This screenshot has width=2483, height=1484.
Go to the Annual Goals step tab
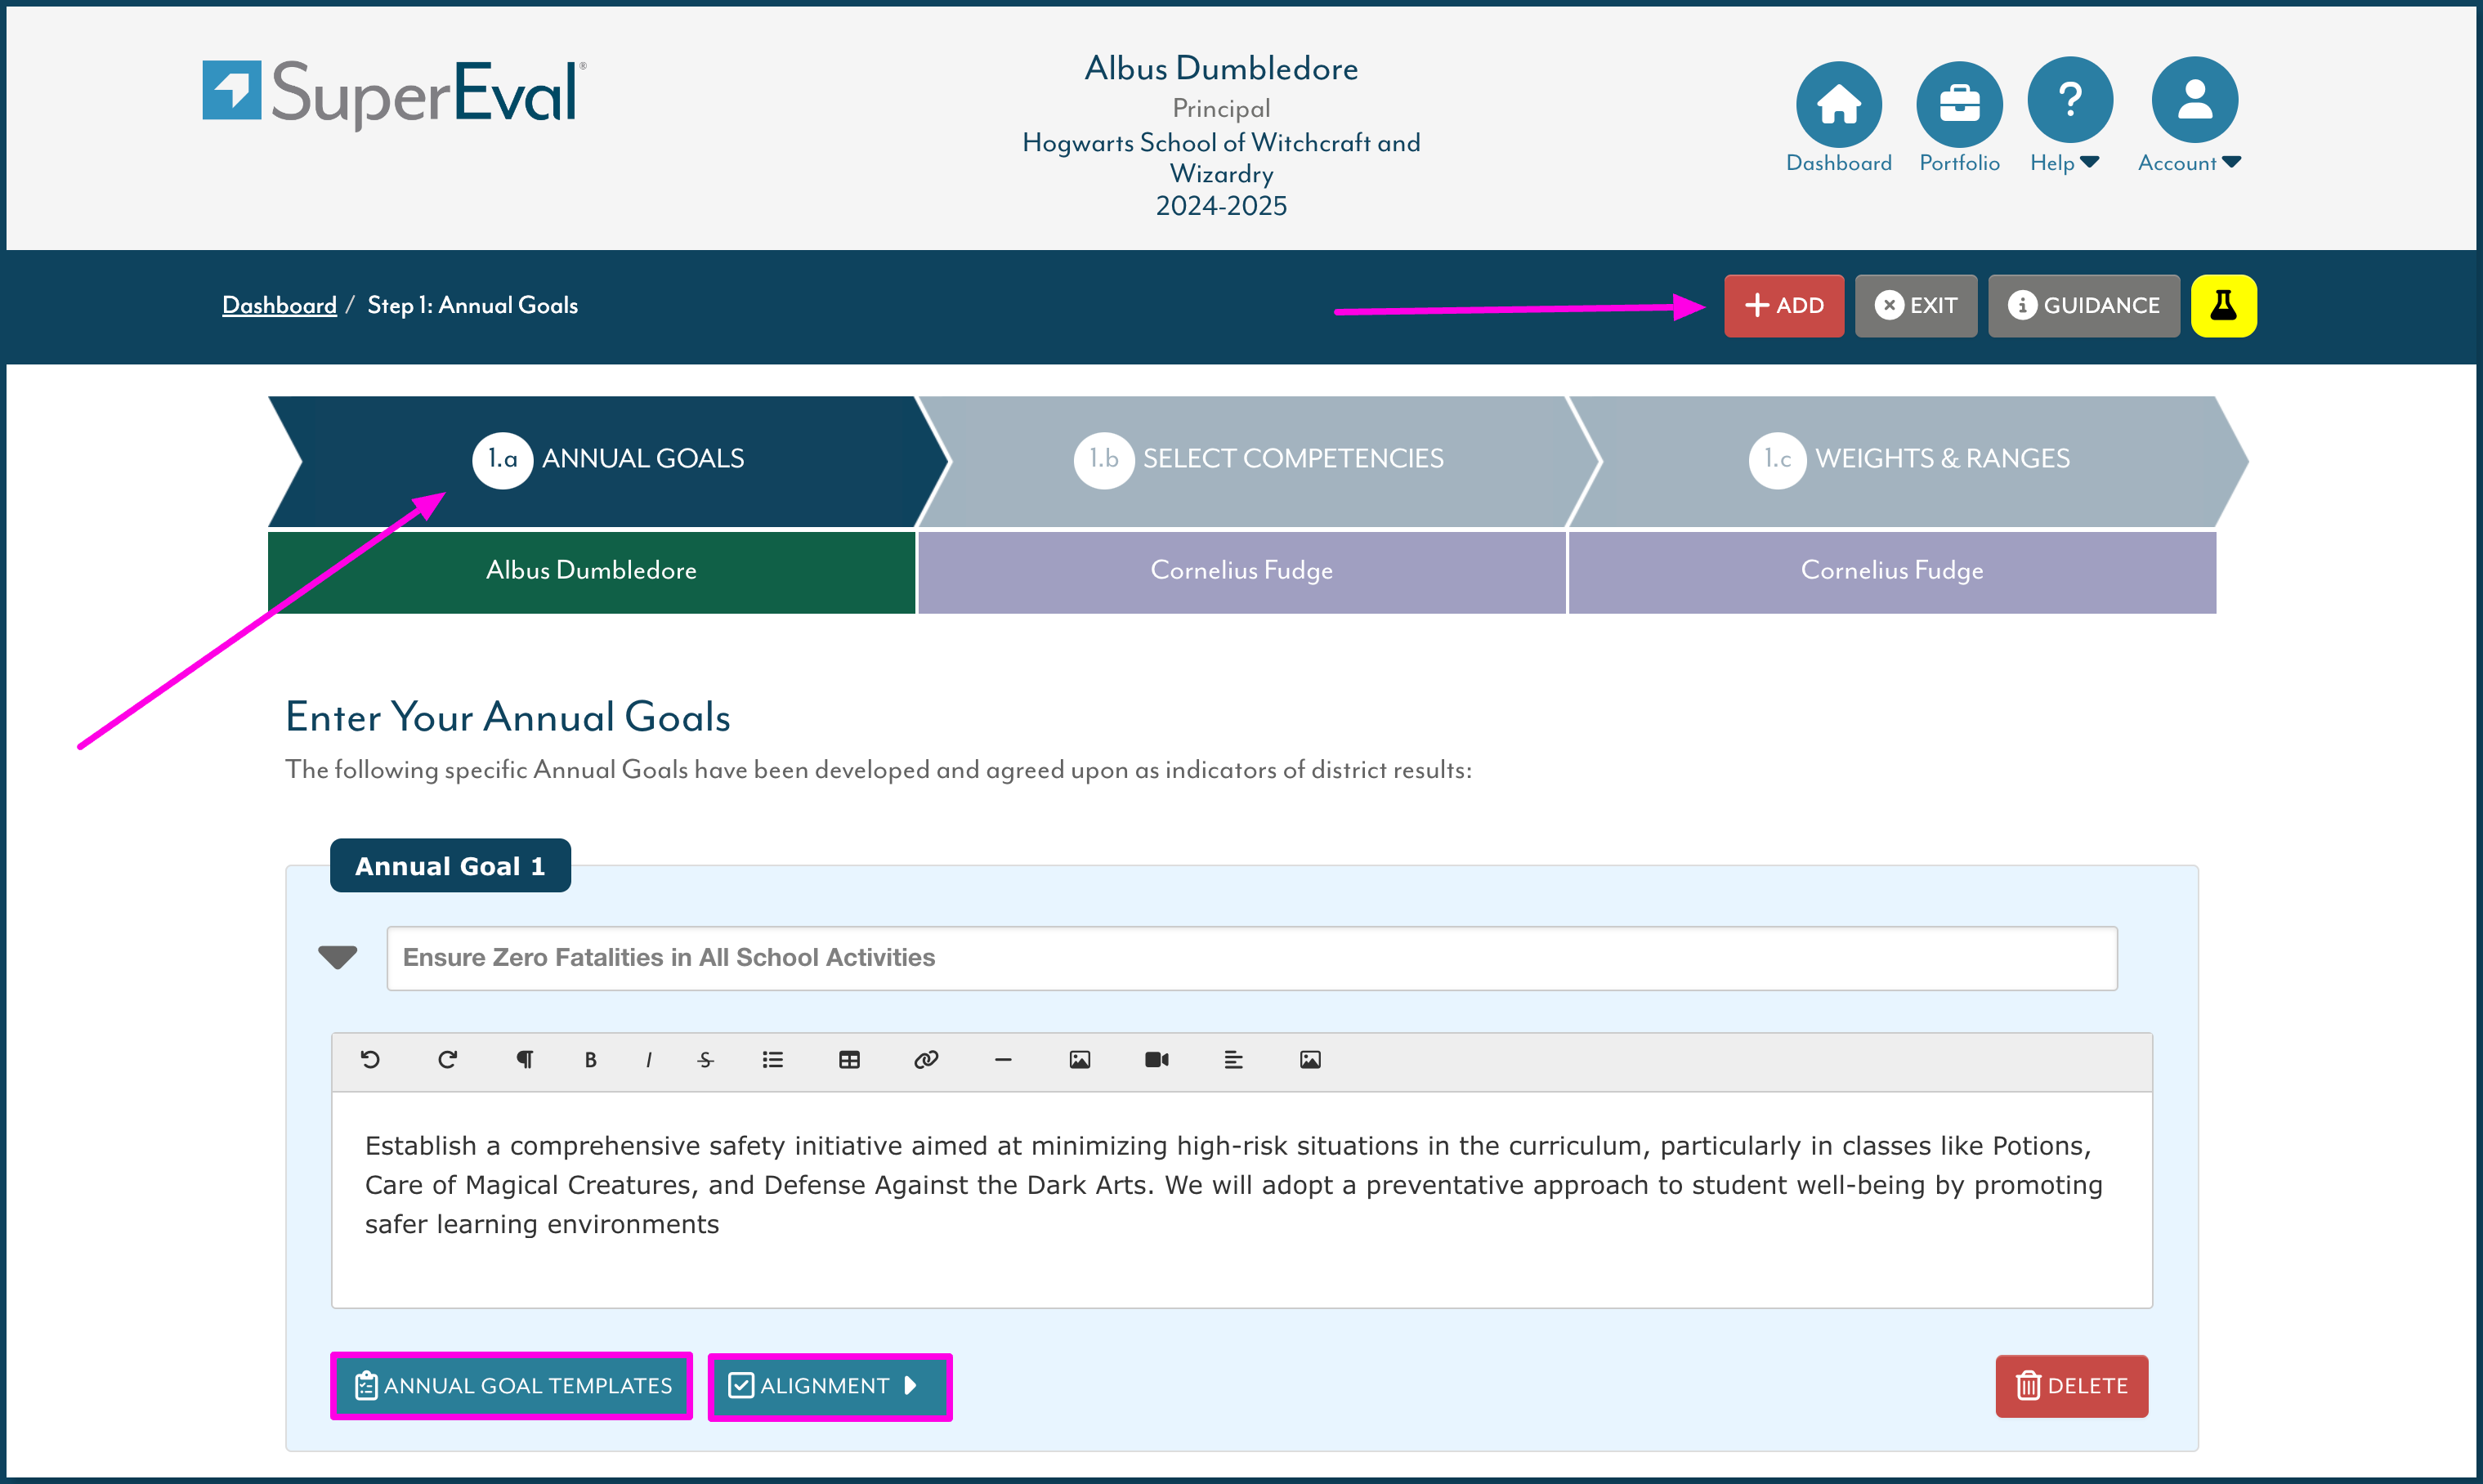608,460
